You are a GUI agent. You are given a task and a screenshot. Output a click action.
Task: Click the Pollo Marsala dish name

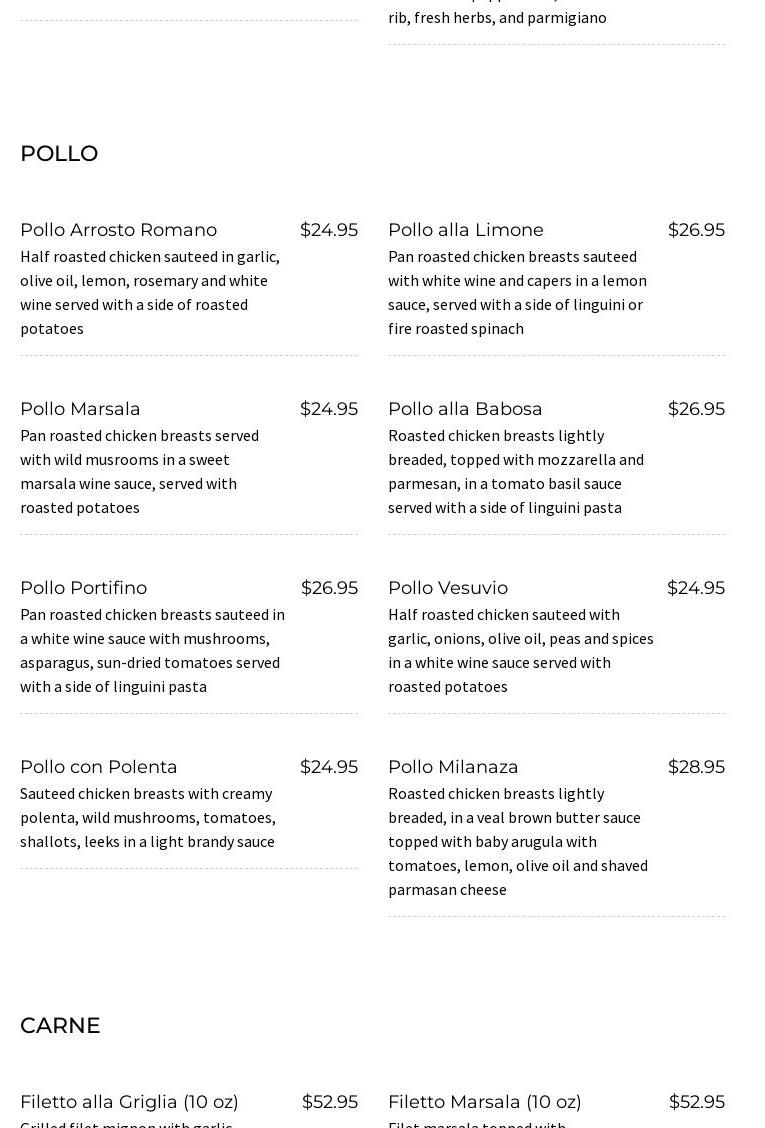pos(80,409)
